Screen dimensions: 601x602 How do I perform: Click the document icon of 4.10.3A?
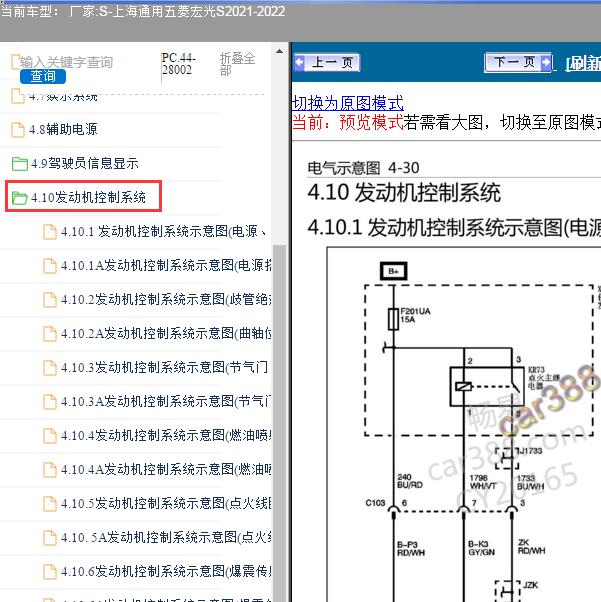(x=50, y=402)
